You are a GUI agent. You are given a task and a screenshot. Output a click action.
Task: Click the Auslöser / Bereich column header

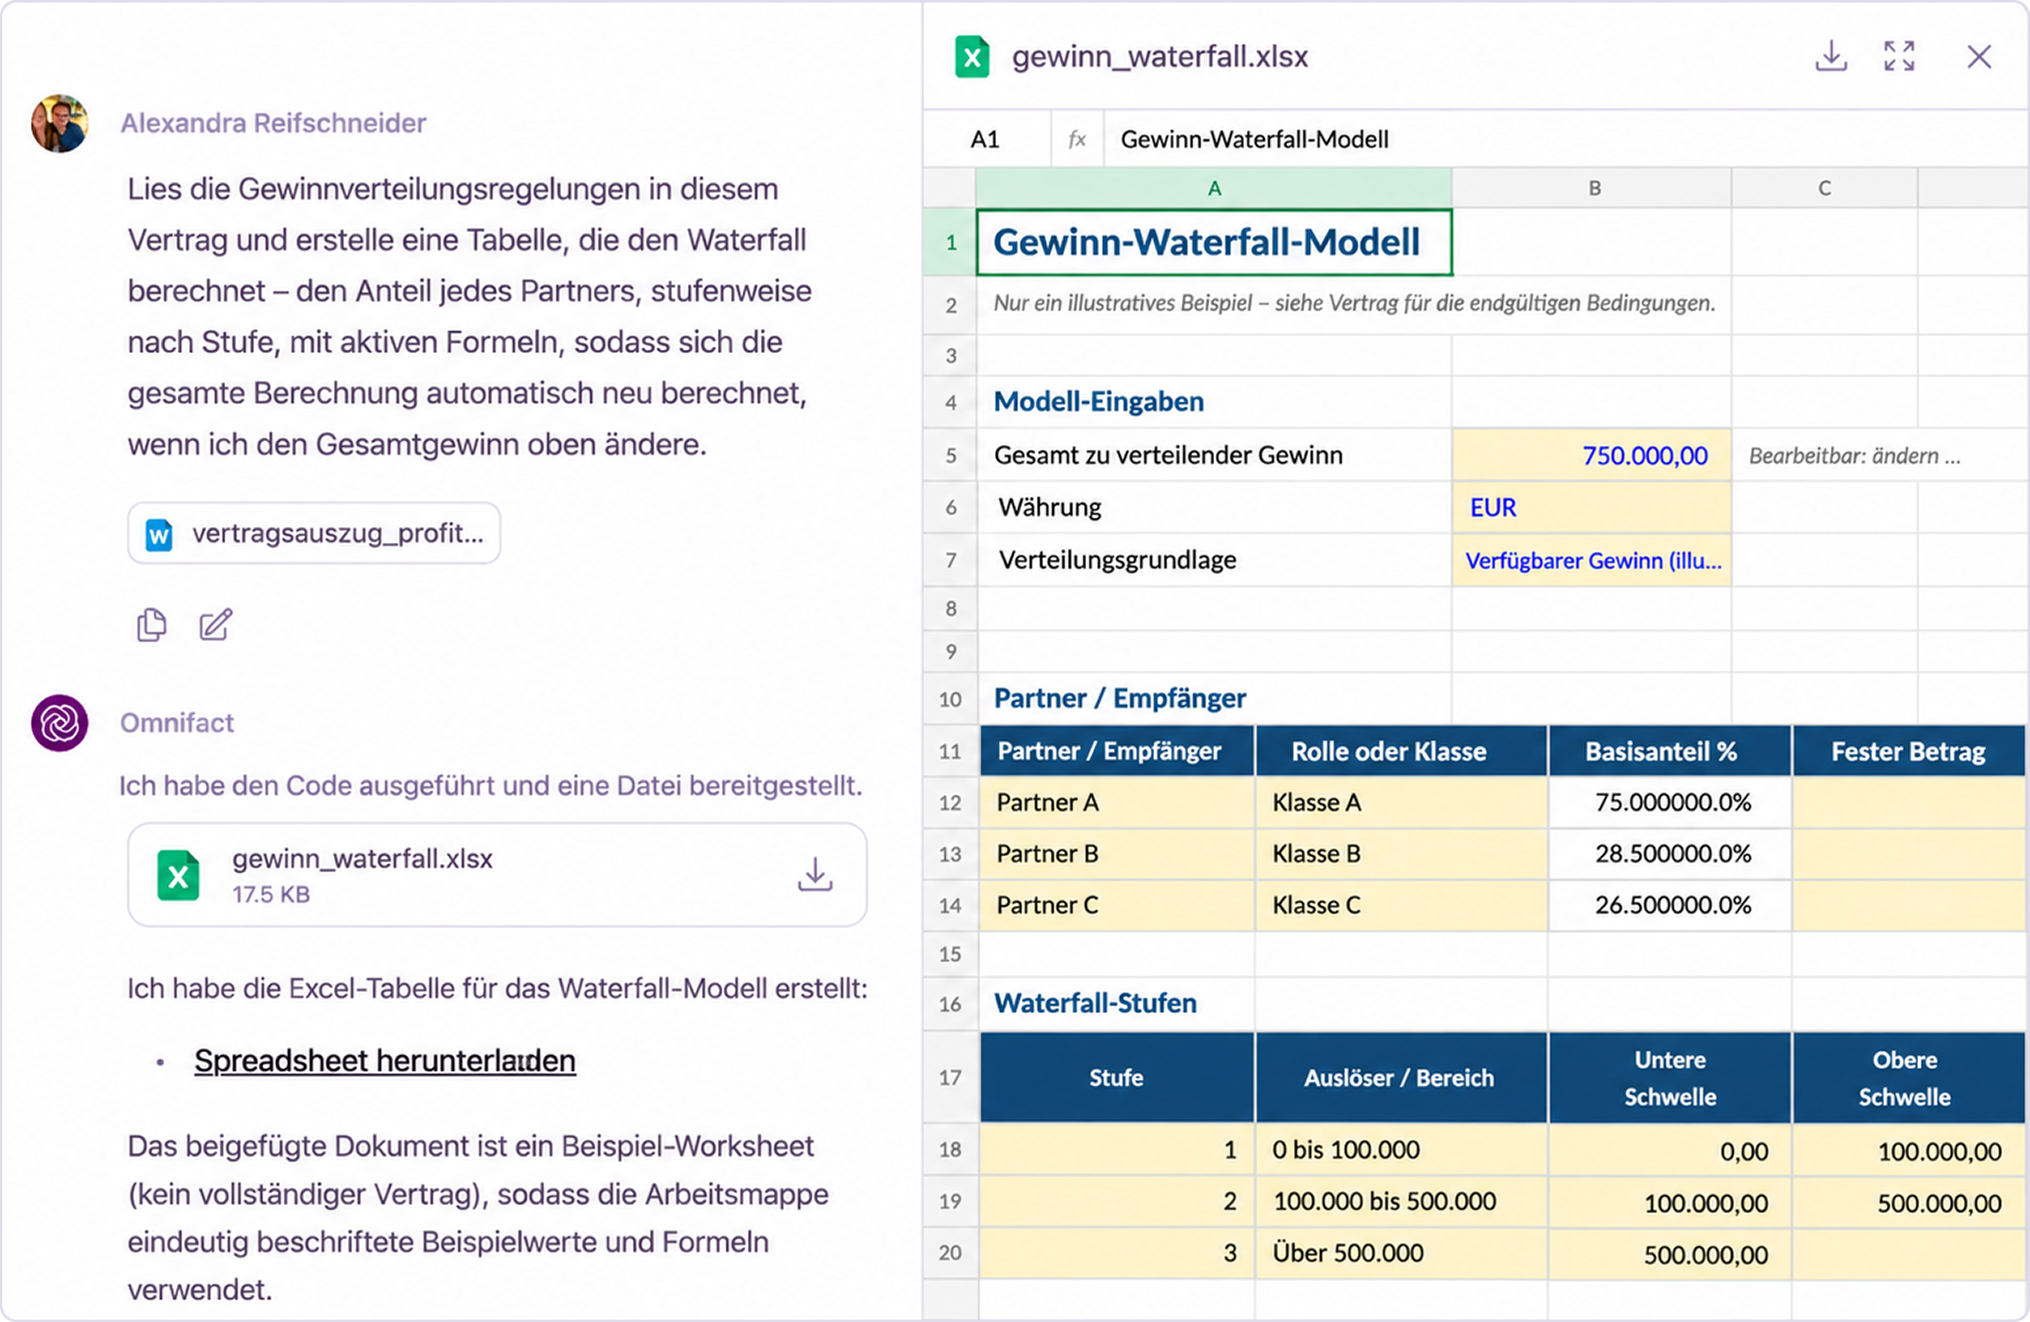pos(1401,1078)
